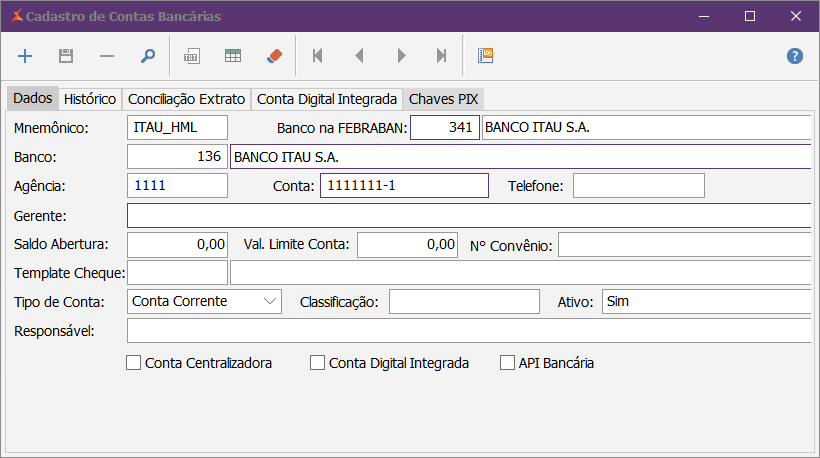The image size is (820, 458).
Task: Close the Cadastro de Contas Bancárias window
Action: point(796,16)
